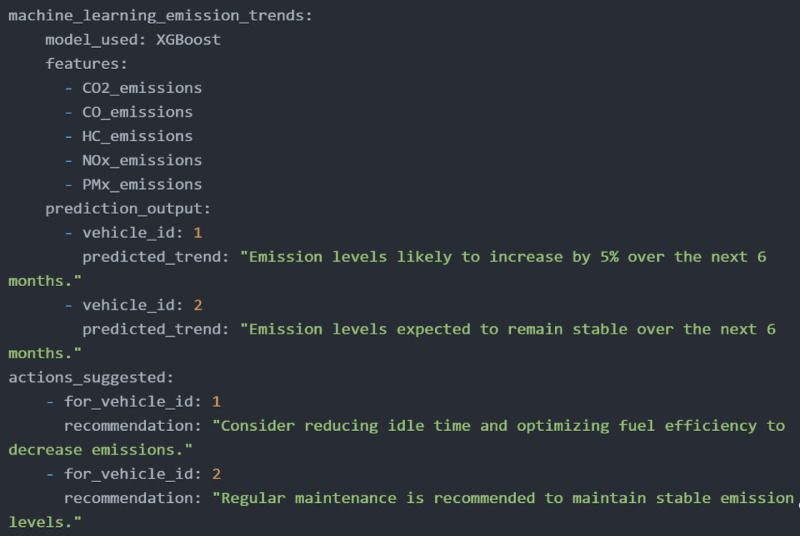The width and height of the screenshot is (800, 536).
Task: Click the CO_emissions list entry
Action: [x=137, y=112]
